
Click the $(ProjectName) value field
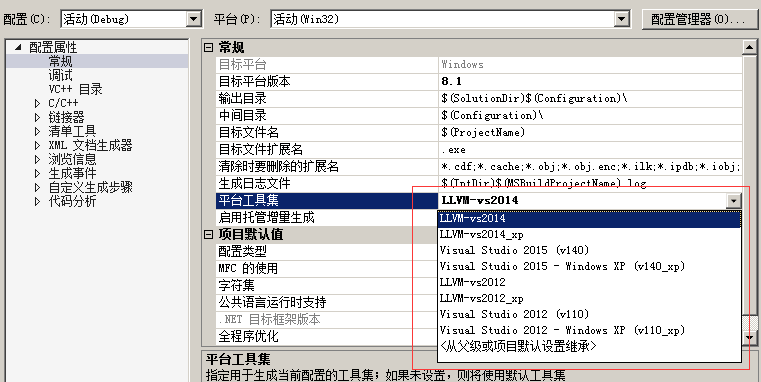[x=590, y=133]
